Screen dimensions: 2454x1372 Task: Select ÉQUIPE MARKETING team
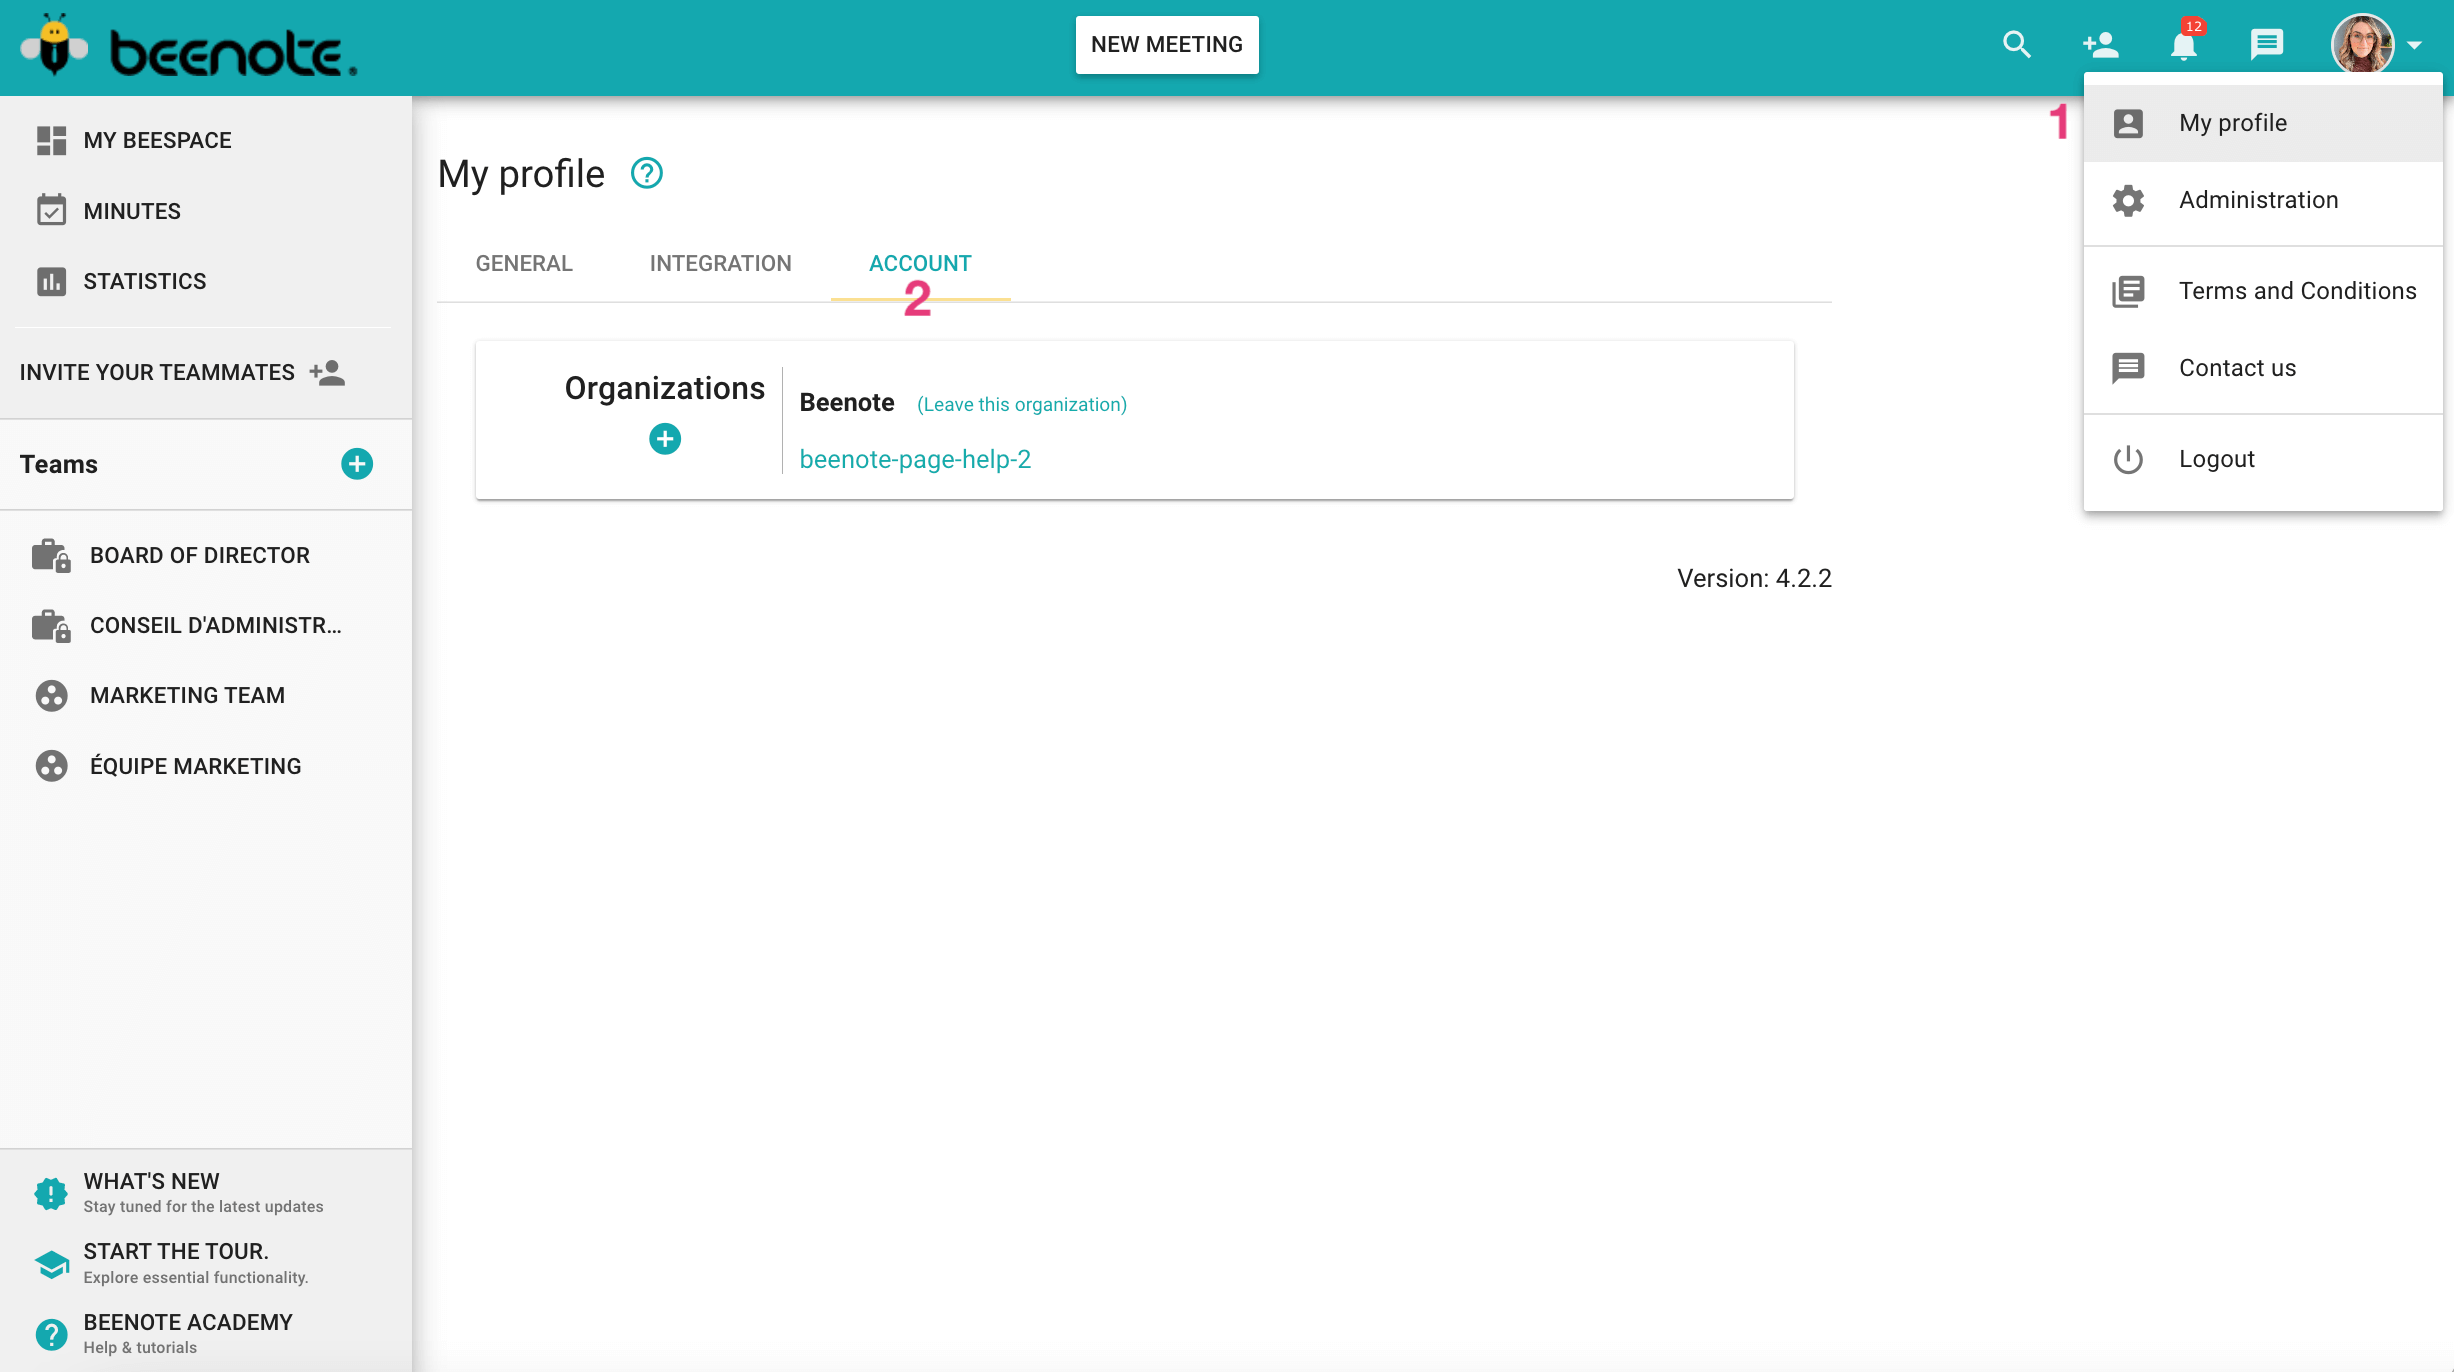point(195,766)
